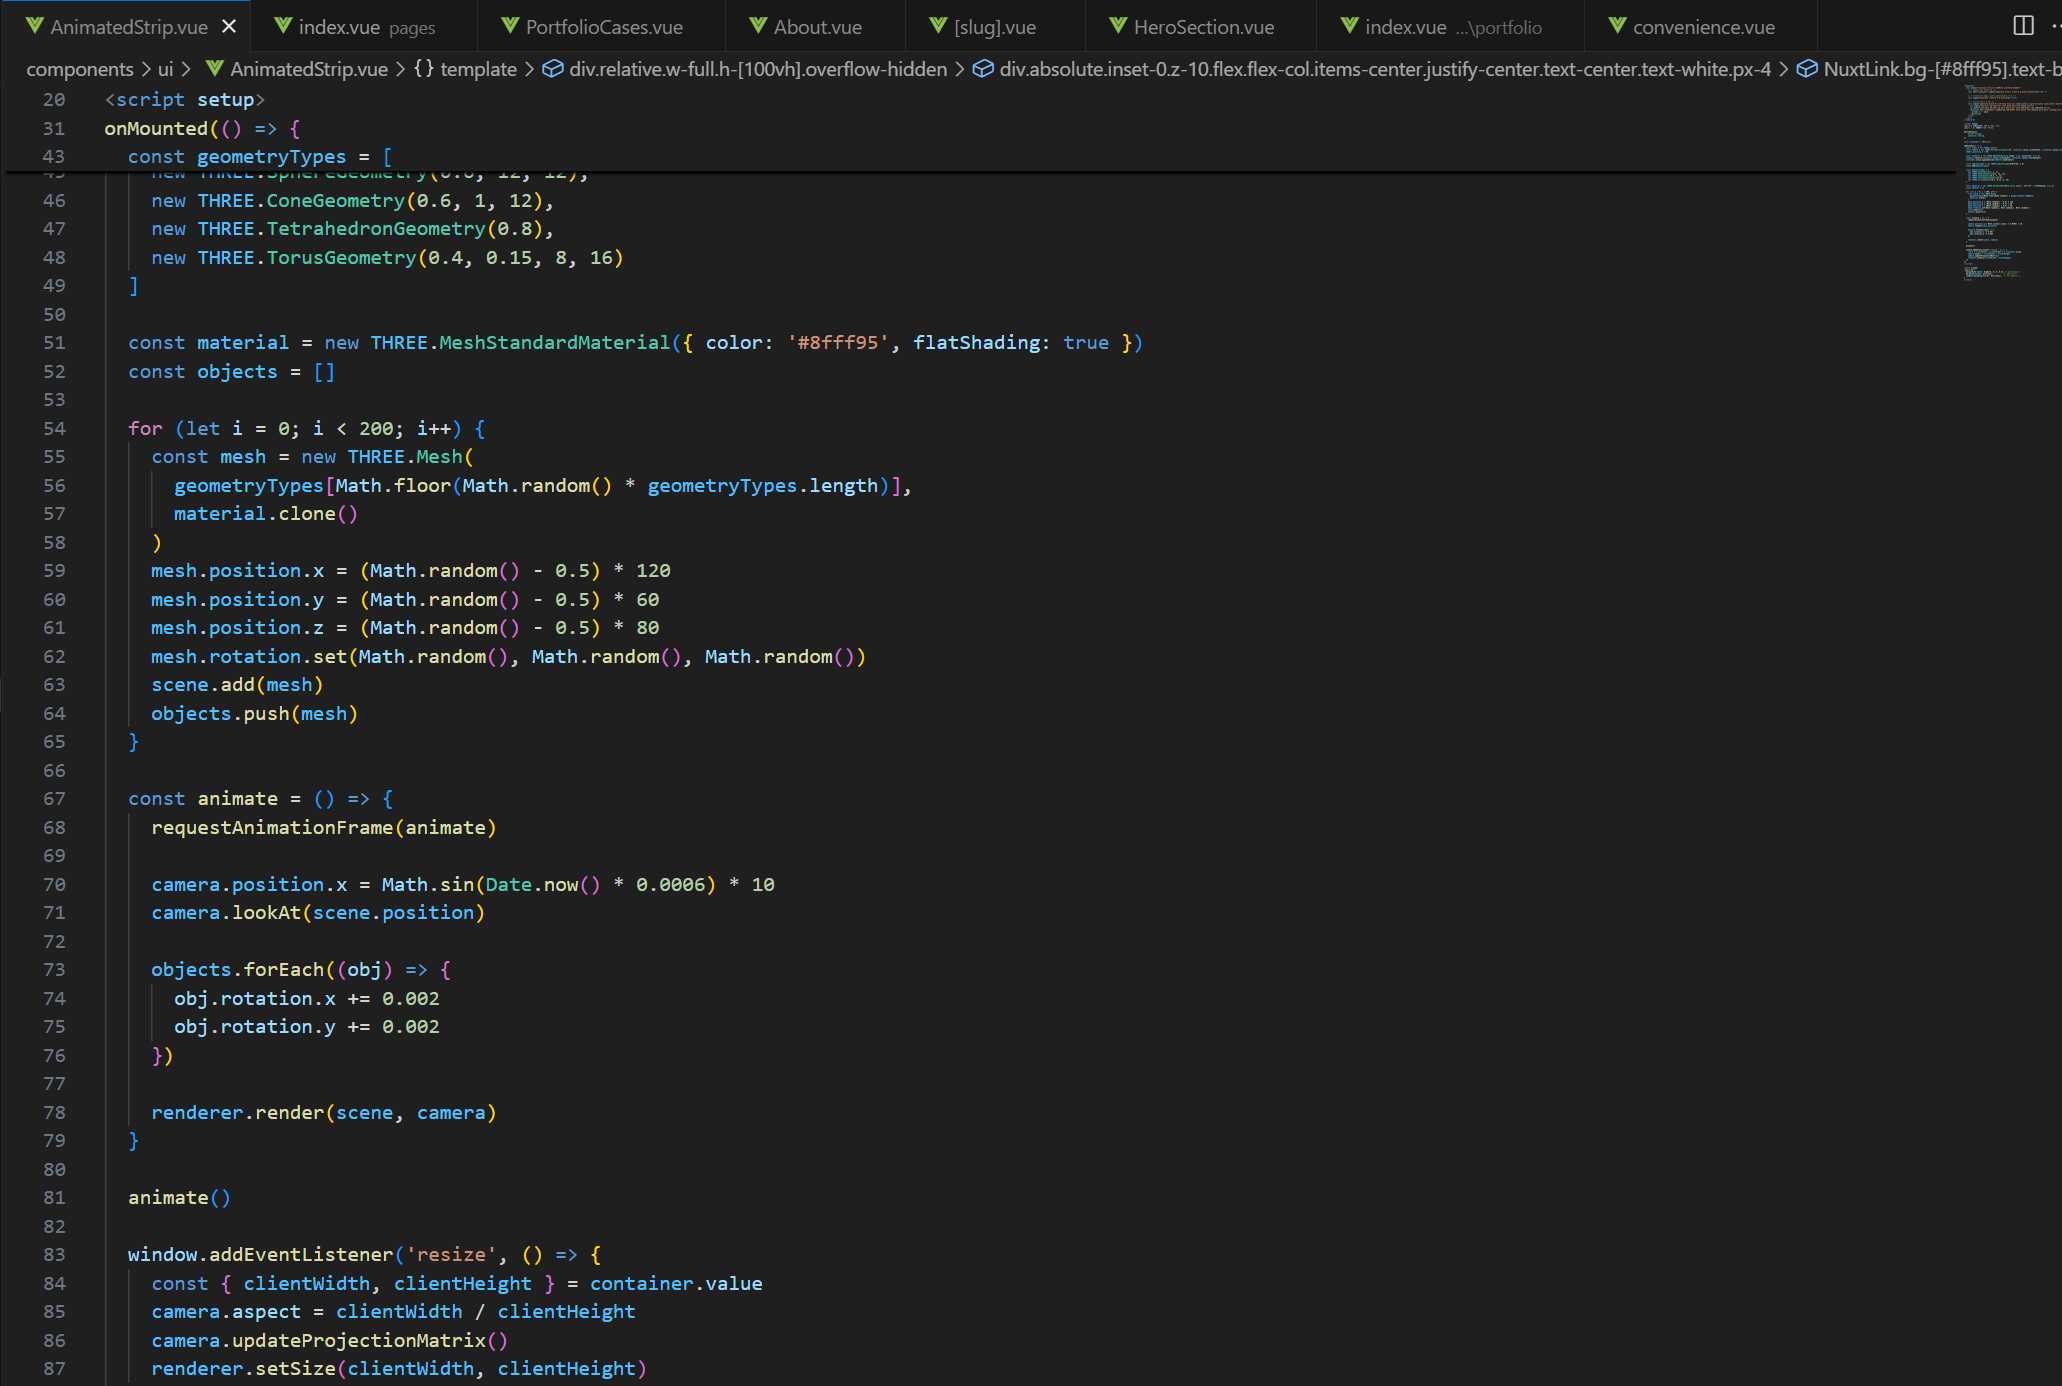Click the braces icon beside template breadcrumb
Image resolution: width=2062 pixels, height=1386 pixels.
(x=424, y=69)
